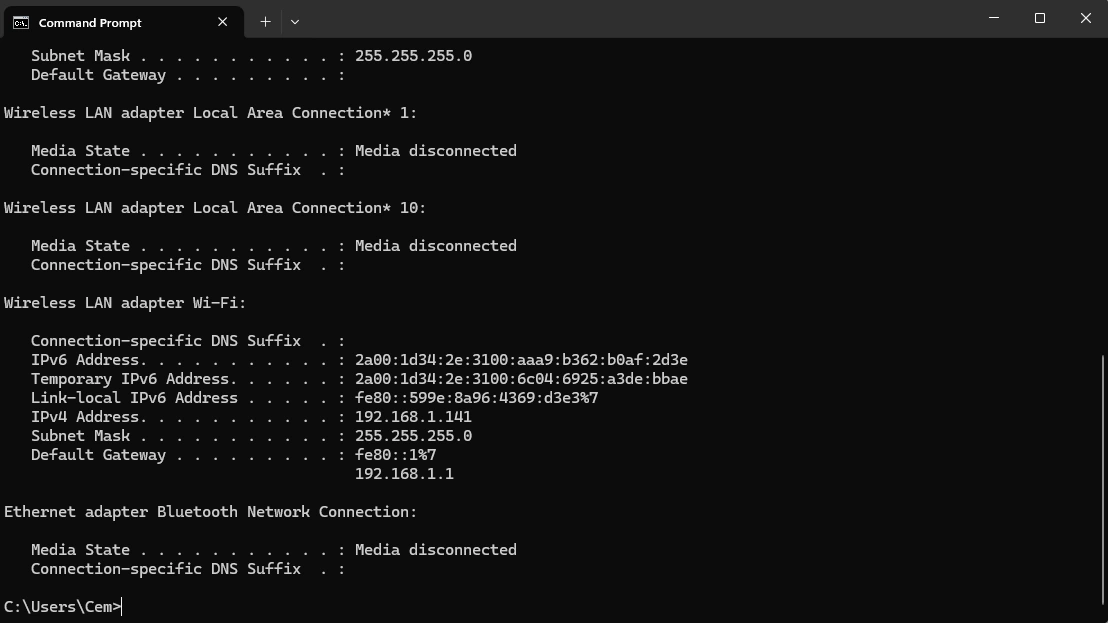Screen dimensions: 1108x623
Task: Click the minimize window icon
Action: tap(993, 18)
